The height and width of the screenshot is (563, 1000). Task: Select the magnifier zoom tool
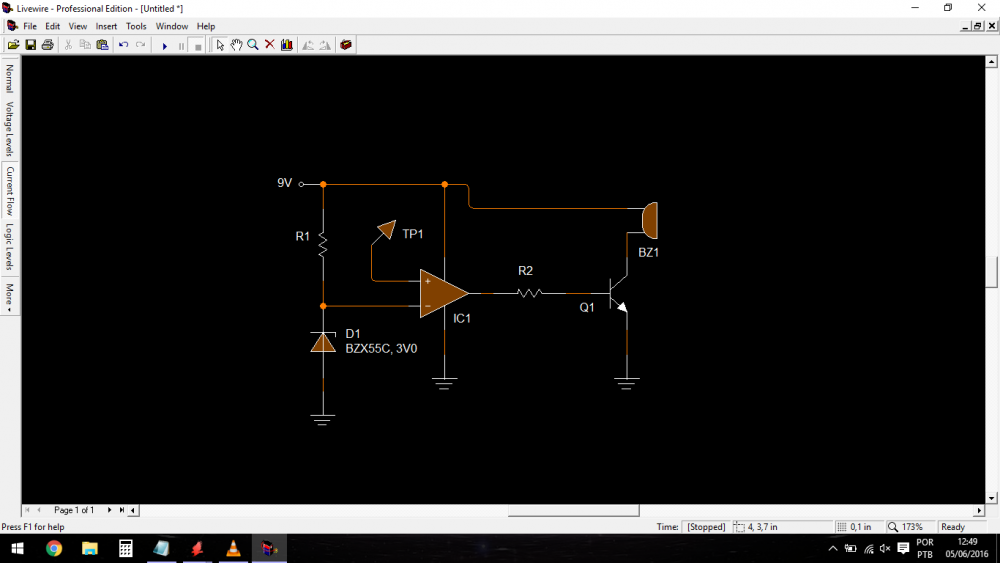pyautogui.click(x=253, y=45)
